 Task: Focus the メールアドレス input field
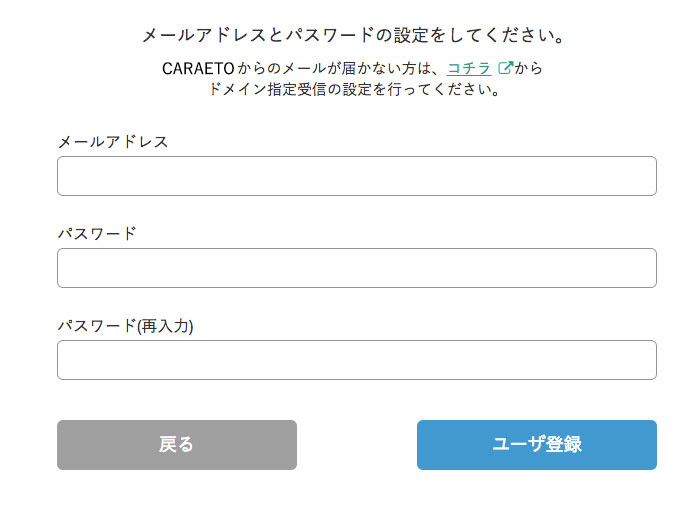(357, 176)
